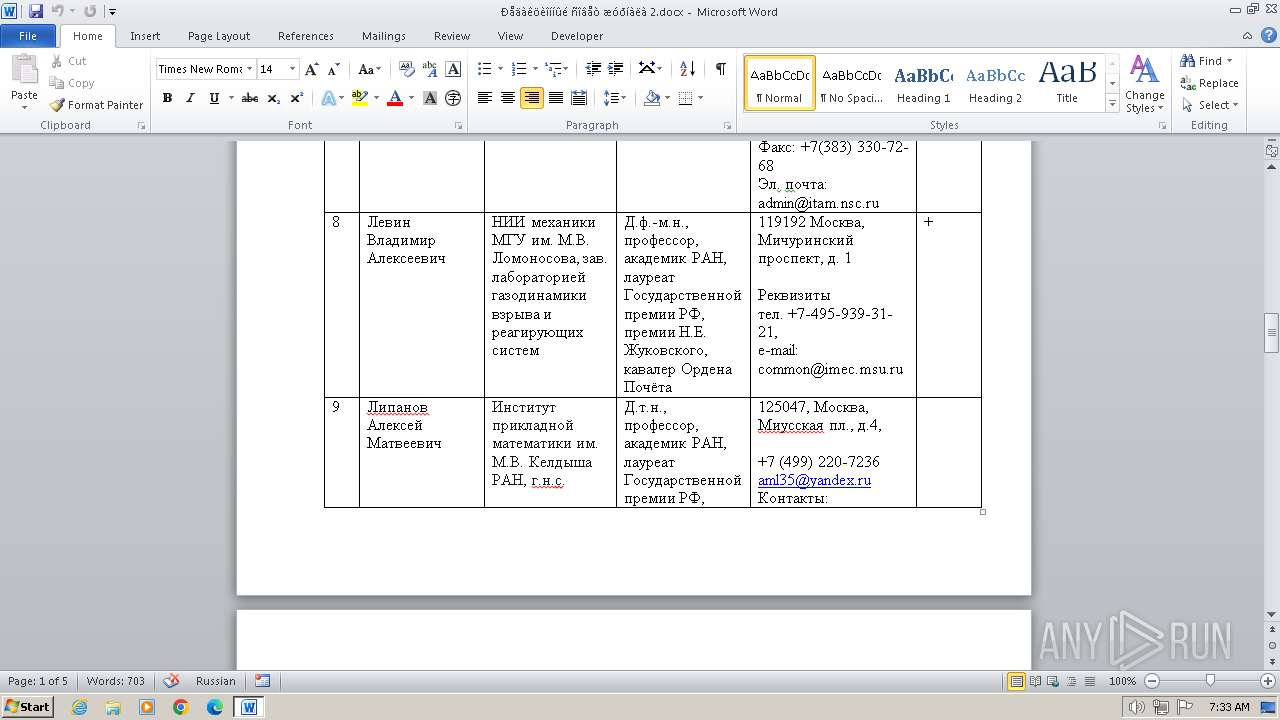Apply paragraph shading color
This screenshot has width=1280, height=720.
pyautogui.click(x=653, y=98)
